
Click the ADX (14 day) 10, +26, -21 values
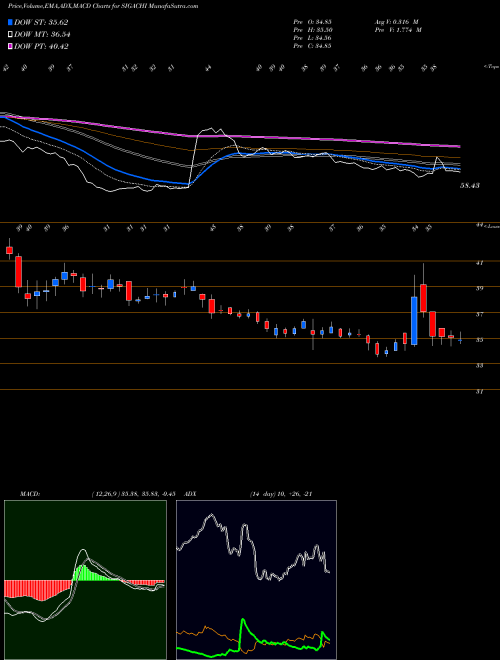[280, 494]
